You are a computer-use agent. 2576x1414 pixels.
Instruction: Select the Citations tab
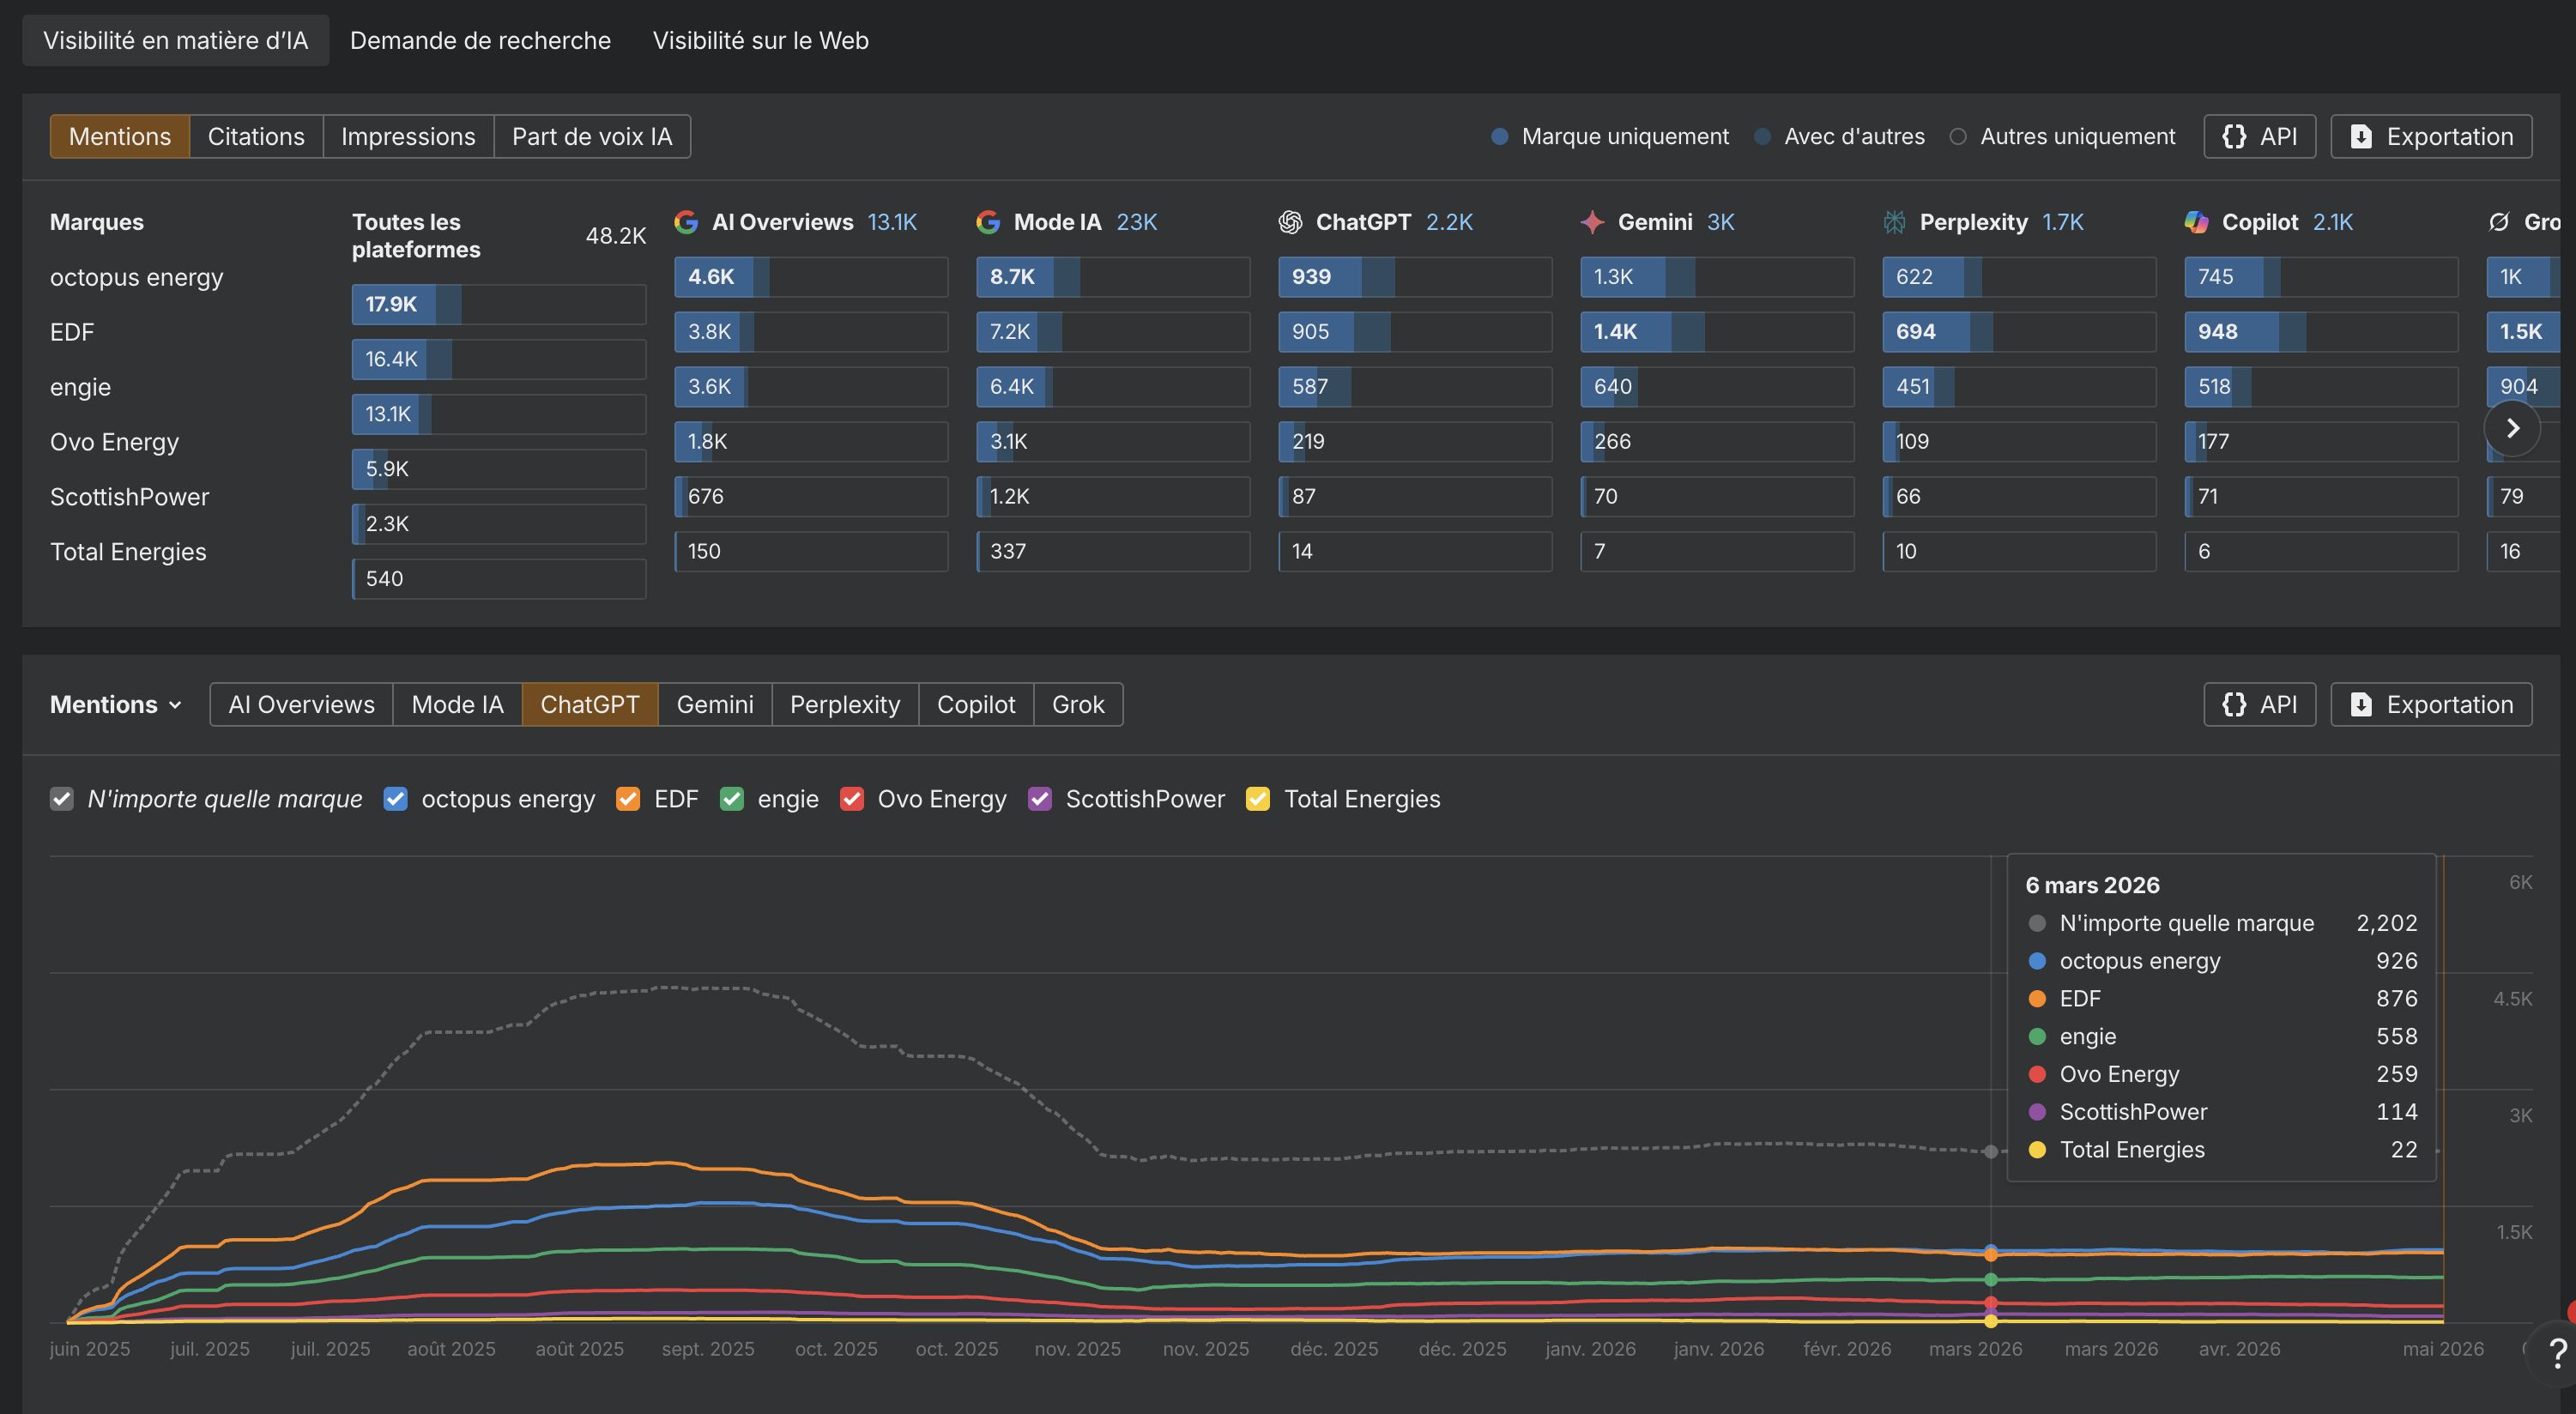click(x=256, y=137)
